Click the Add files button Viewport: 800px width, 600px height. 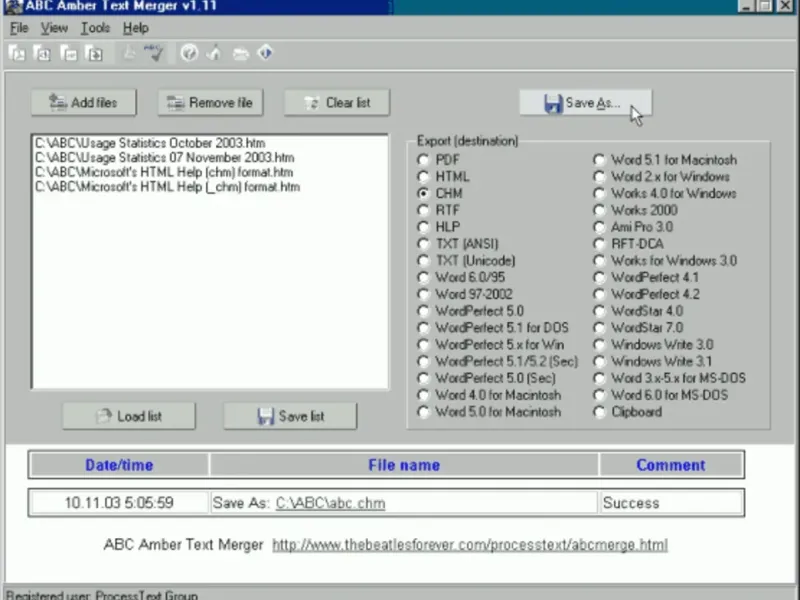[x=84, y=103]
